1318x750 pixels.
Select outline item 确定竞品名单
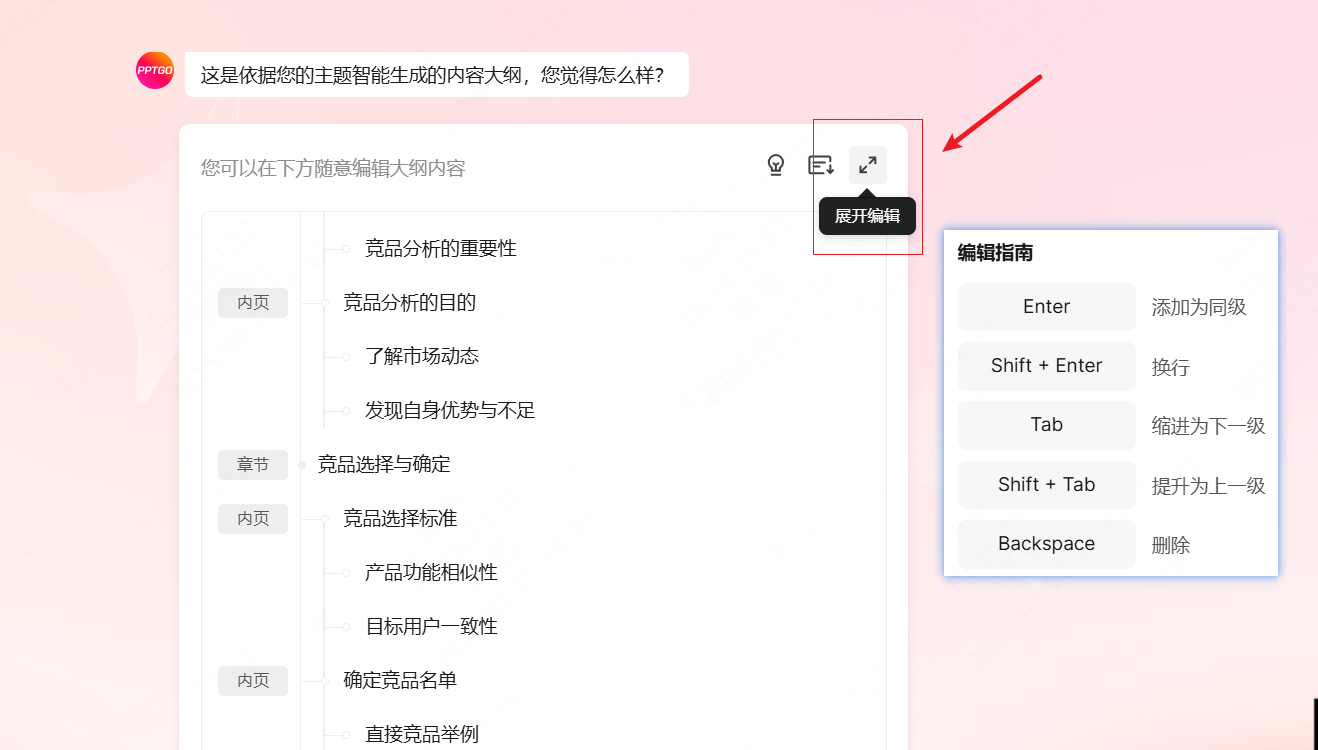400,680
